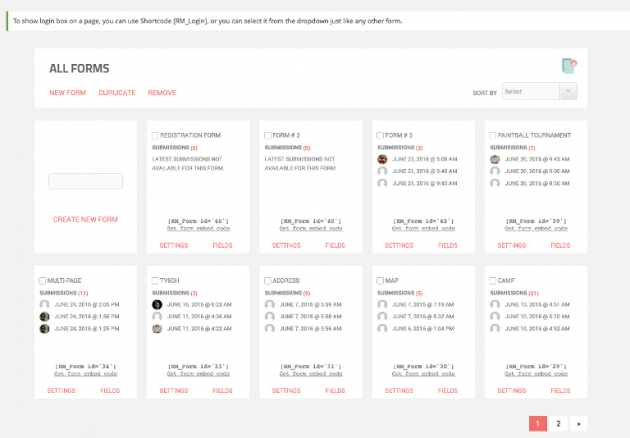Open Settings for Camp form
630x438 pixels.
coord(511,391)
